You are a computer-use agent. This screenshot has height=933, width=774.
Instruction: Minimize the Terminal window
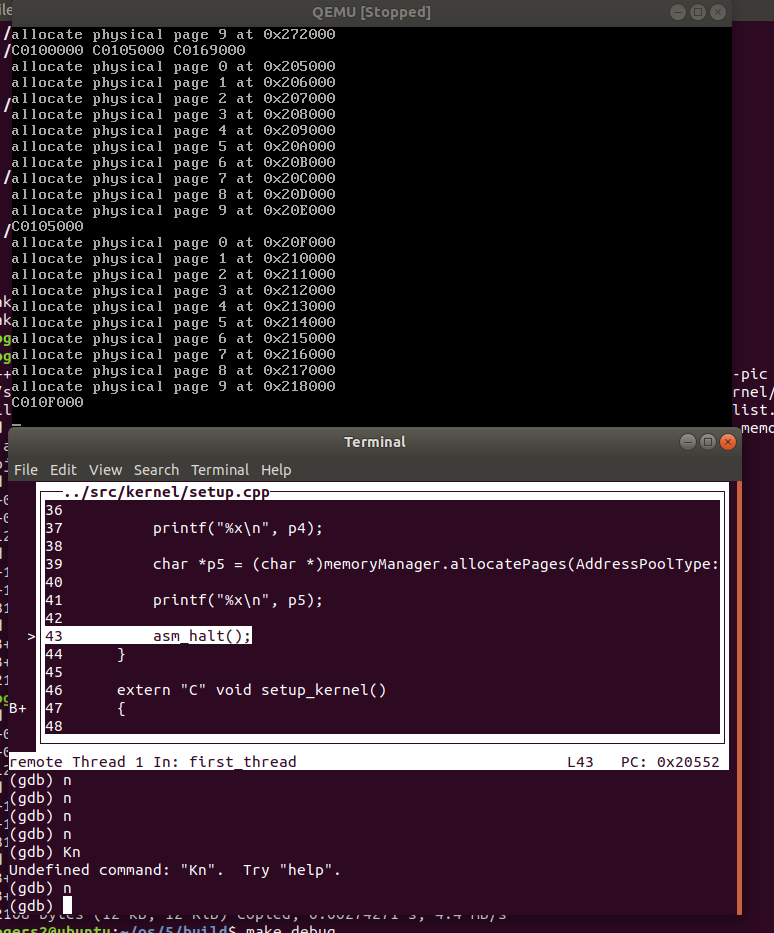(688, 442)
